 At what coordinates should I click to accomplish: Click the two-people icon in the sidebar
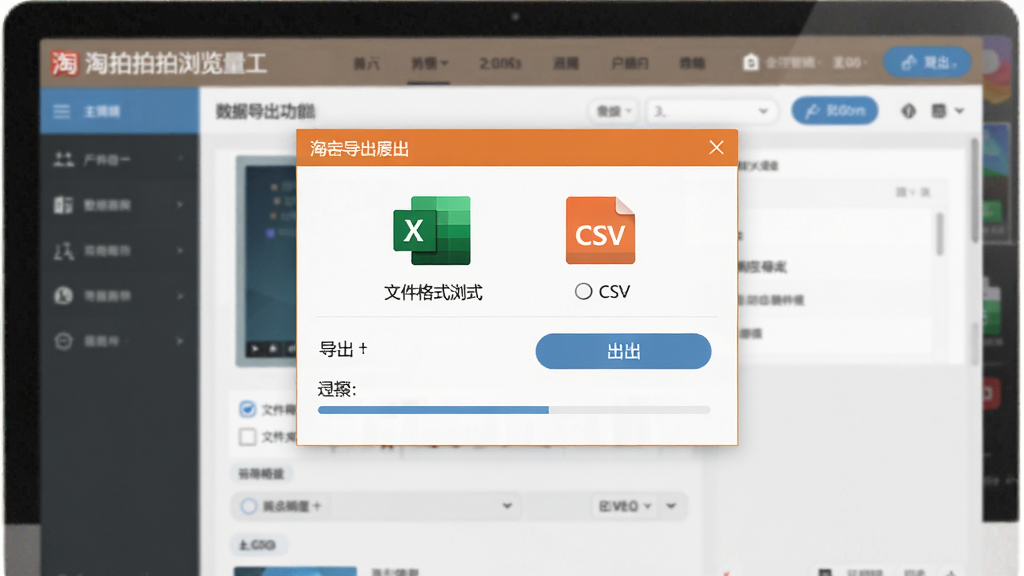(x=63, y=159)
